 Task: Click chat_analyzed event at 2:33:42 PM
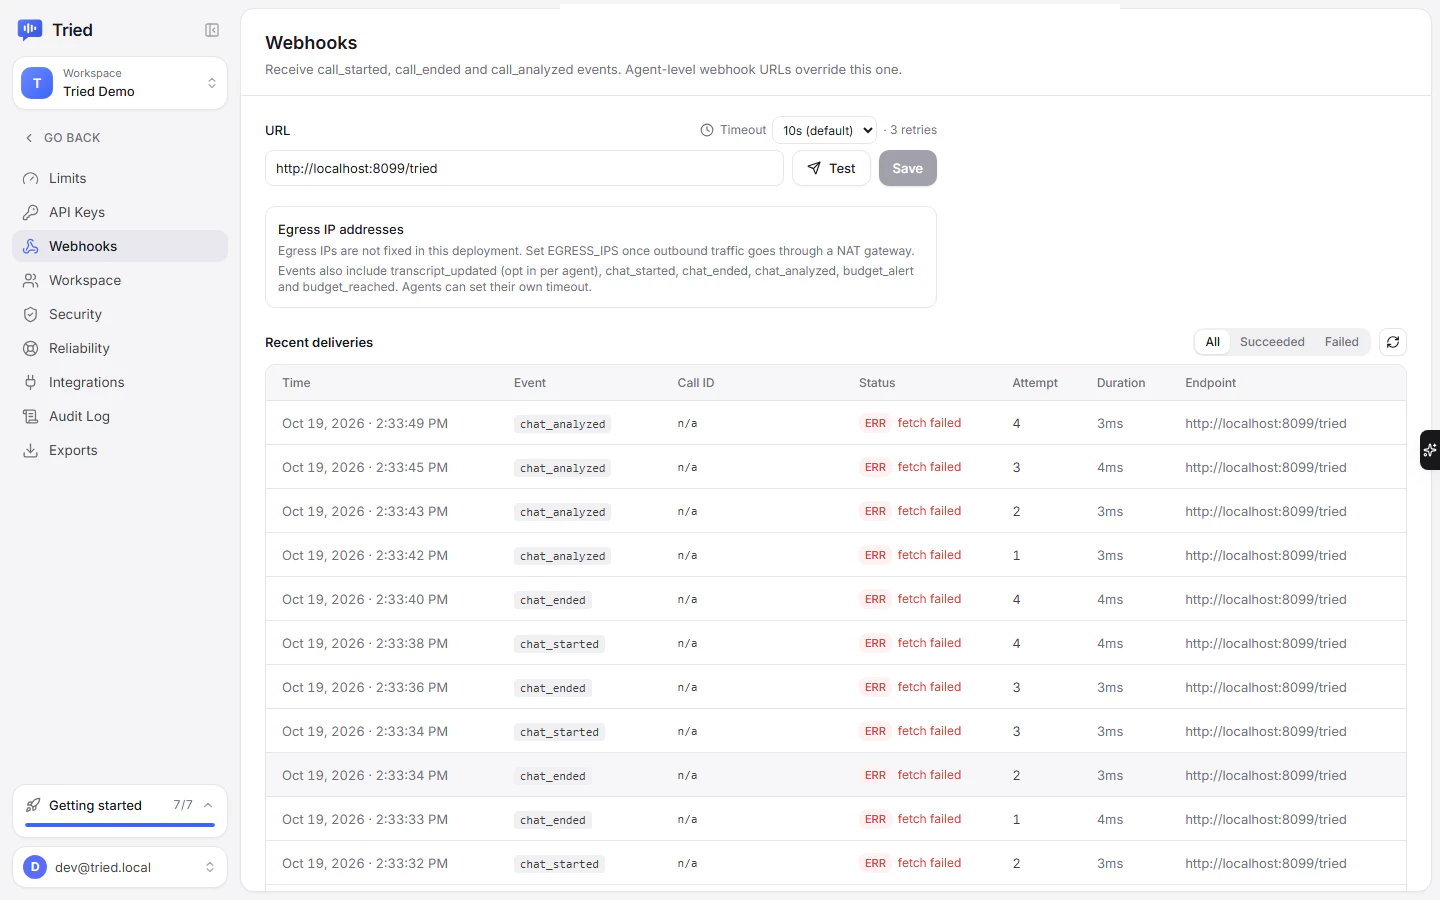click(563, 556)
